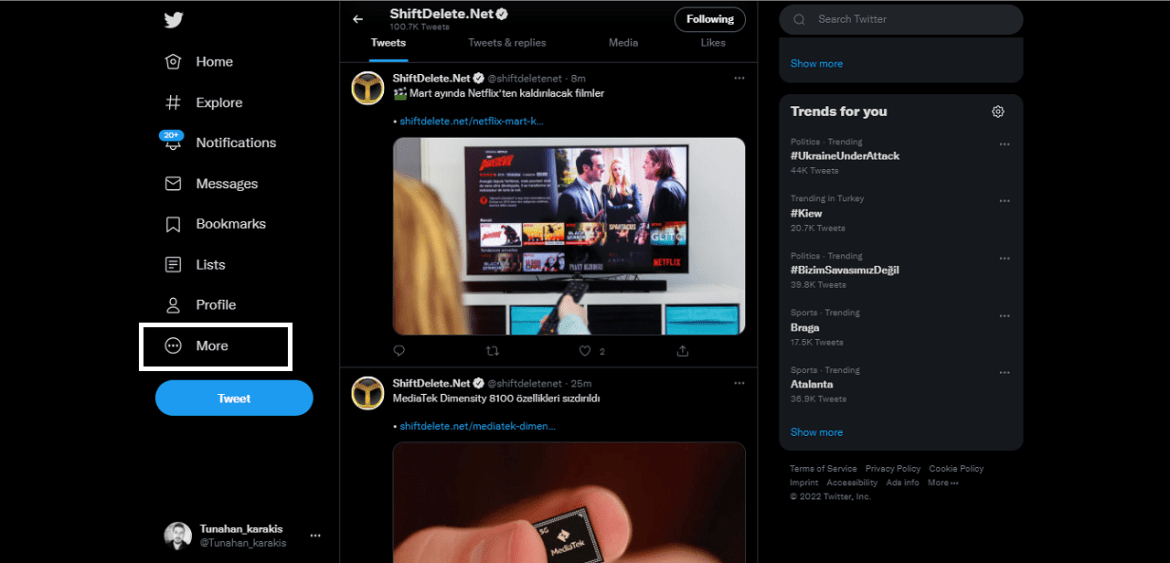Switch to the Likes tab
The image size is (1170, 563).
tap(713, 43)
